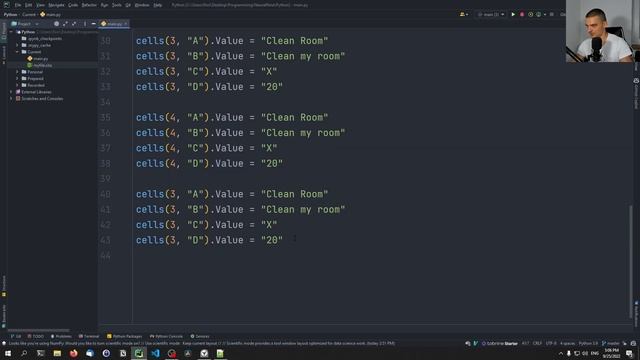Image resolution: width=640 pixels, height=360 pixels.
Task: Run with coverage icon in toolbar
Action: (x=530, y=14)
